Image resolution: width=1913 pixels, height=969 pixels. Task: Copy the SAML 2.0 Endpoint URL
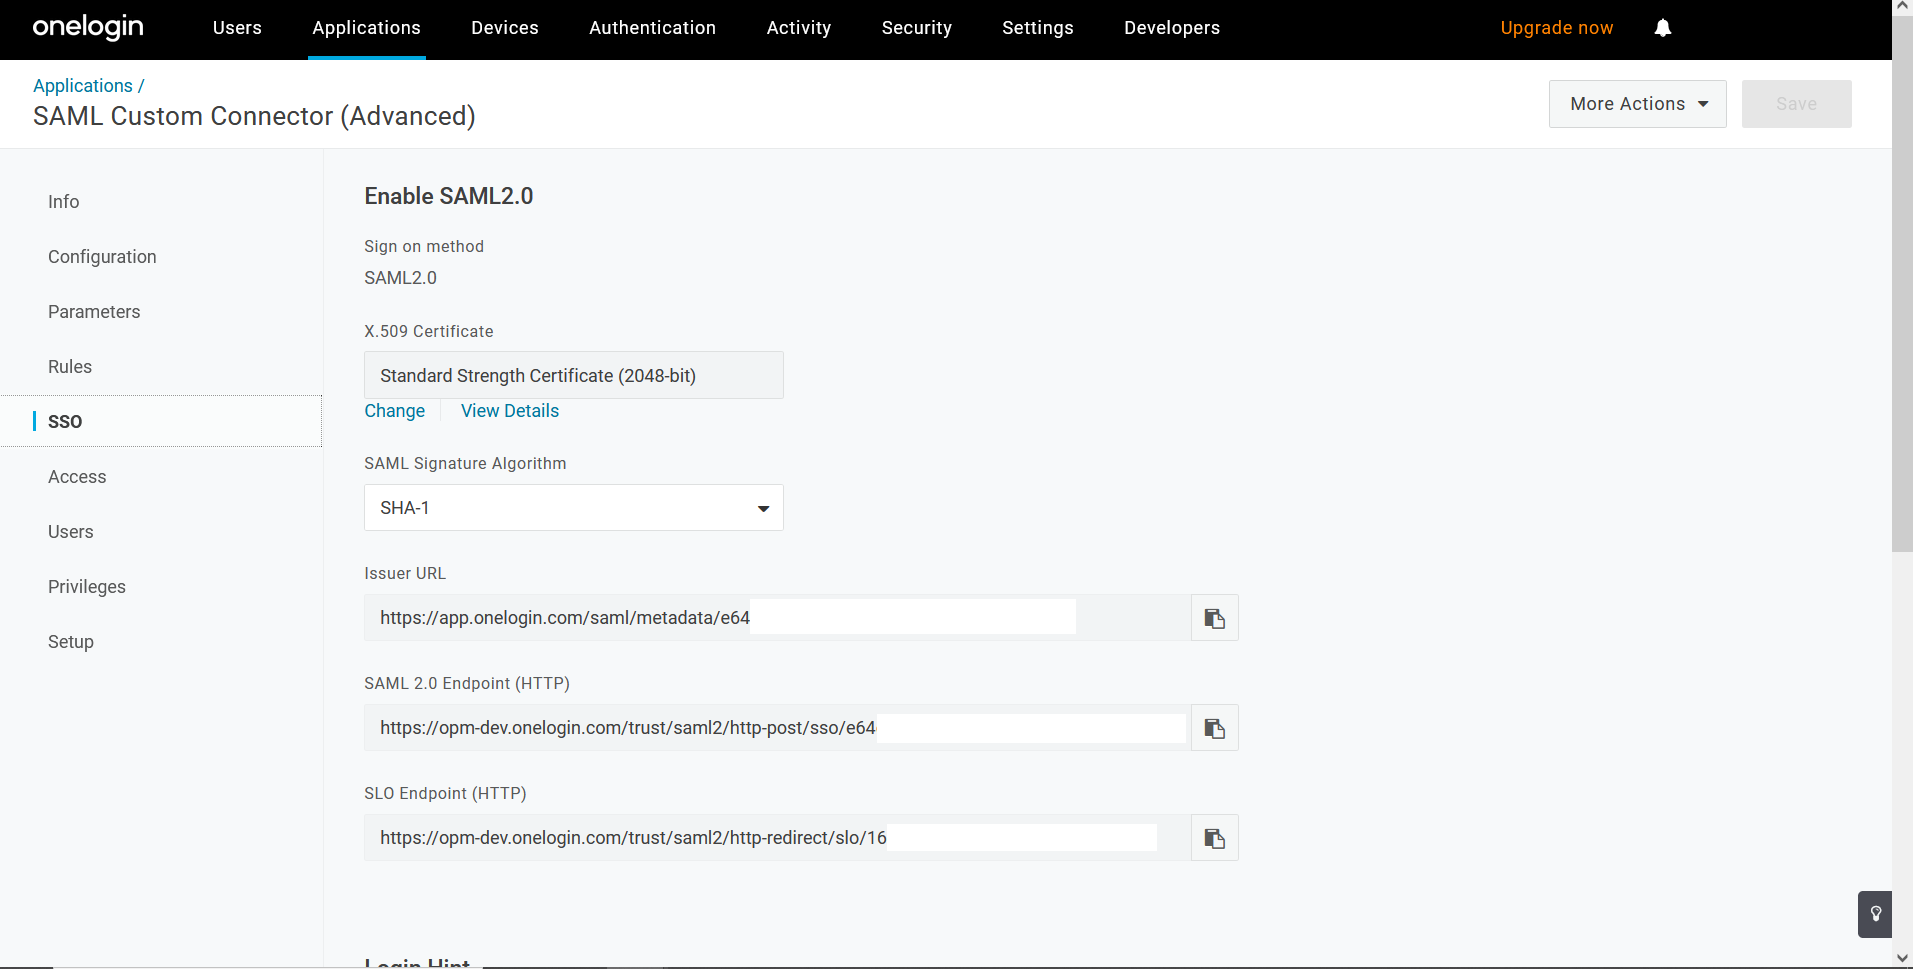1215,728
